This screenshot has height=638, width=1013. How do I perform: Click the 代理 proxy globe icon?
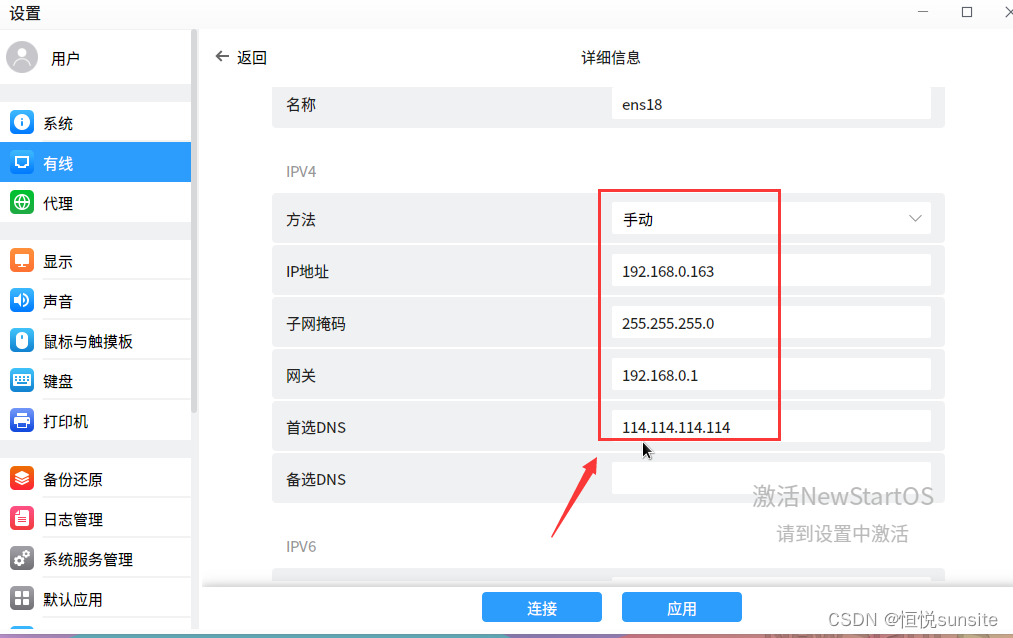pos(22,202)
